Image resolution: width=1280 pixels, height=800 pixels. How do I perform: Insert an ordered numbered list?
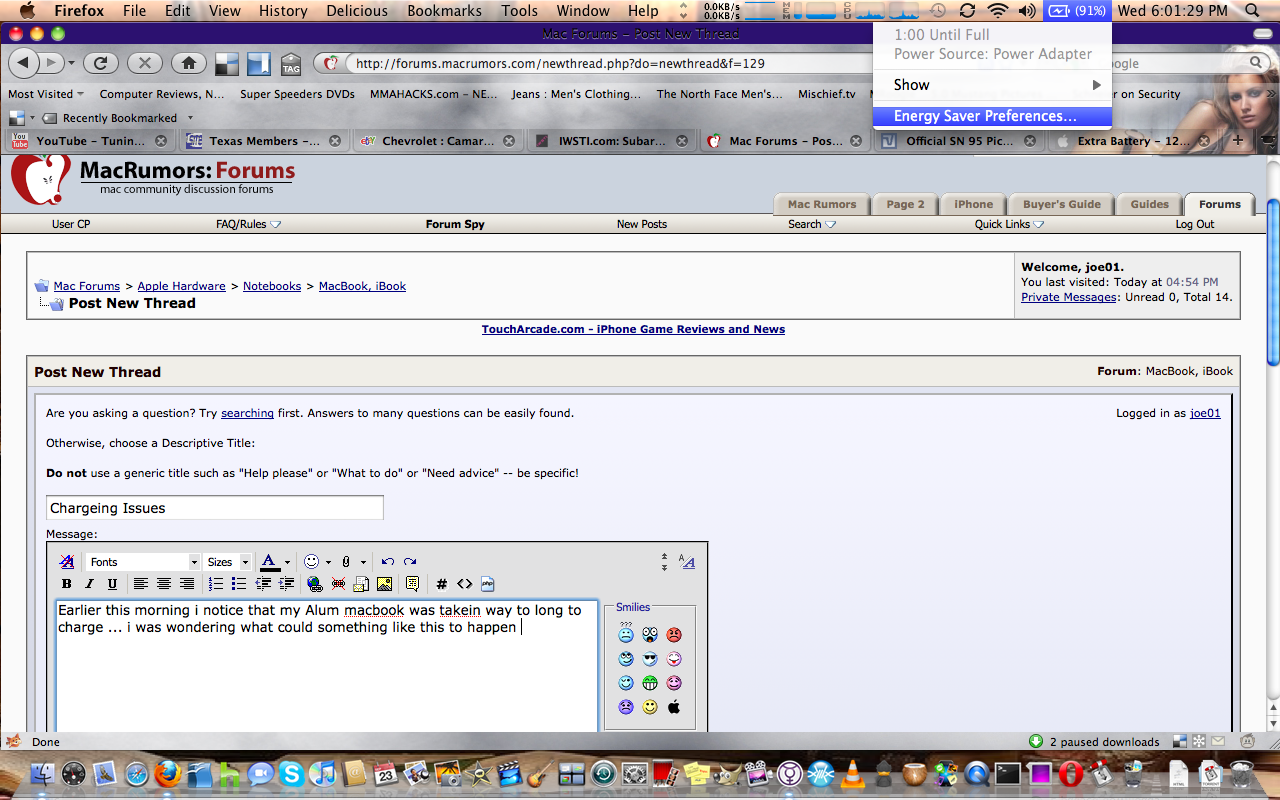tap(216, 584)
